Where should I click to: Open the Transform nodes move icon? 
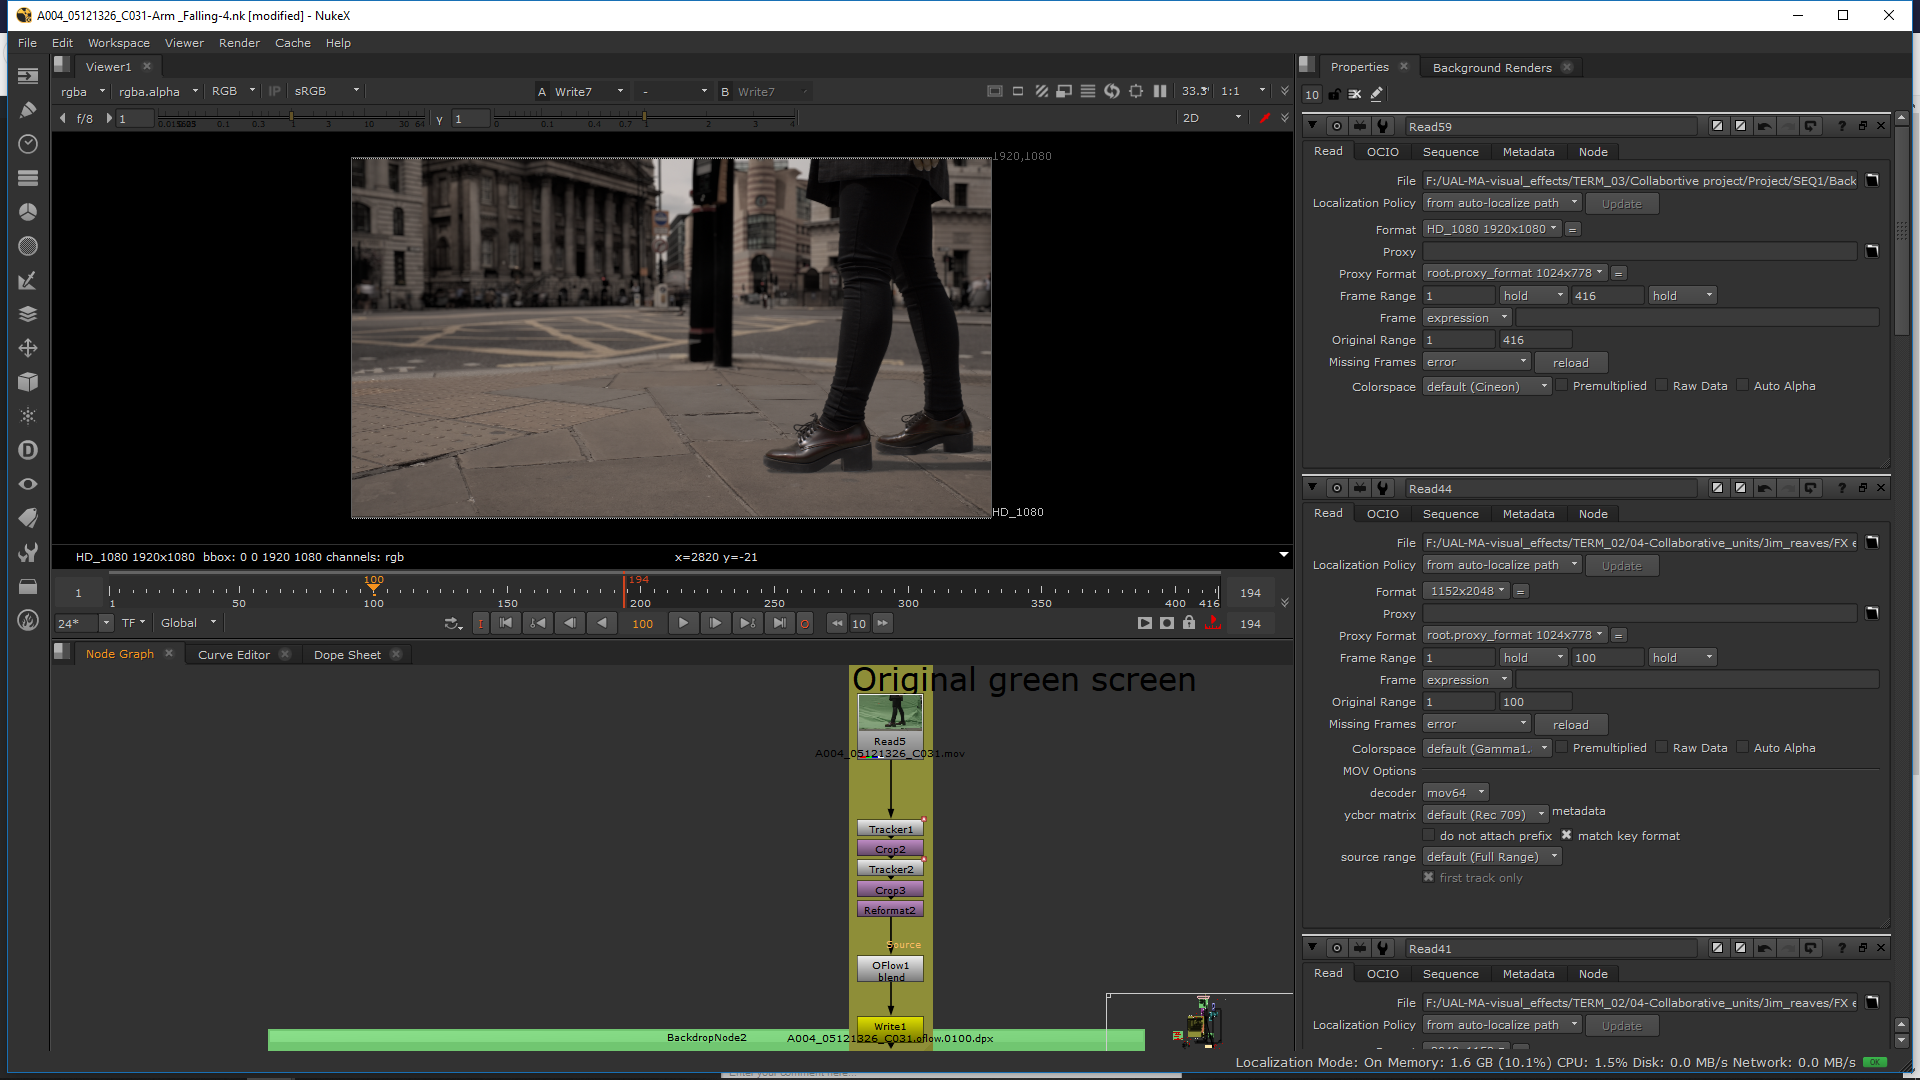[28, 348]
